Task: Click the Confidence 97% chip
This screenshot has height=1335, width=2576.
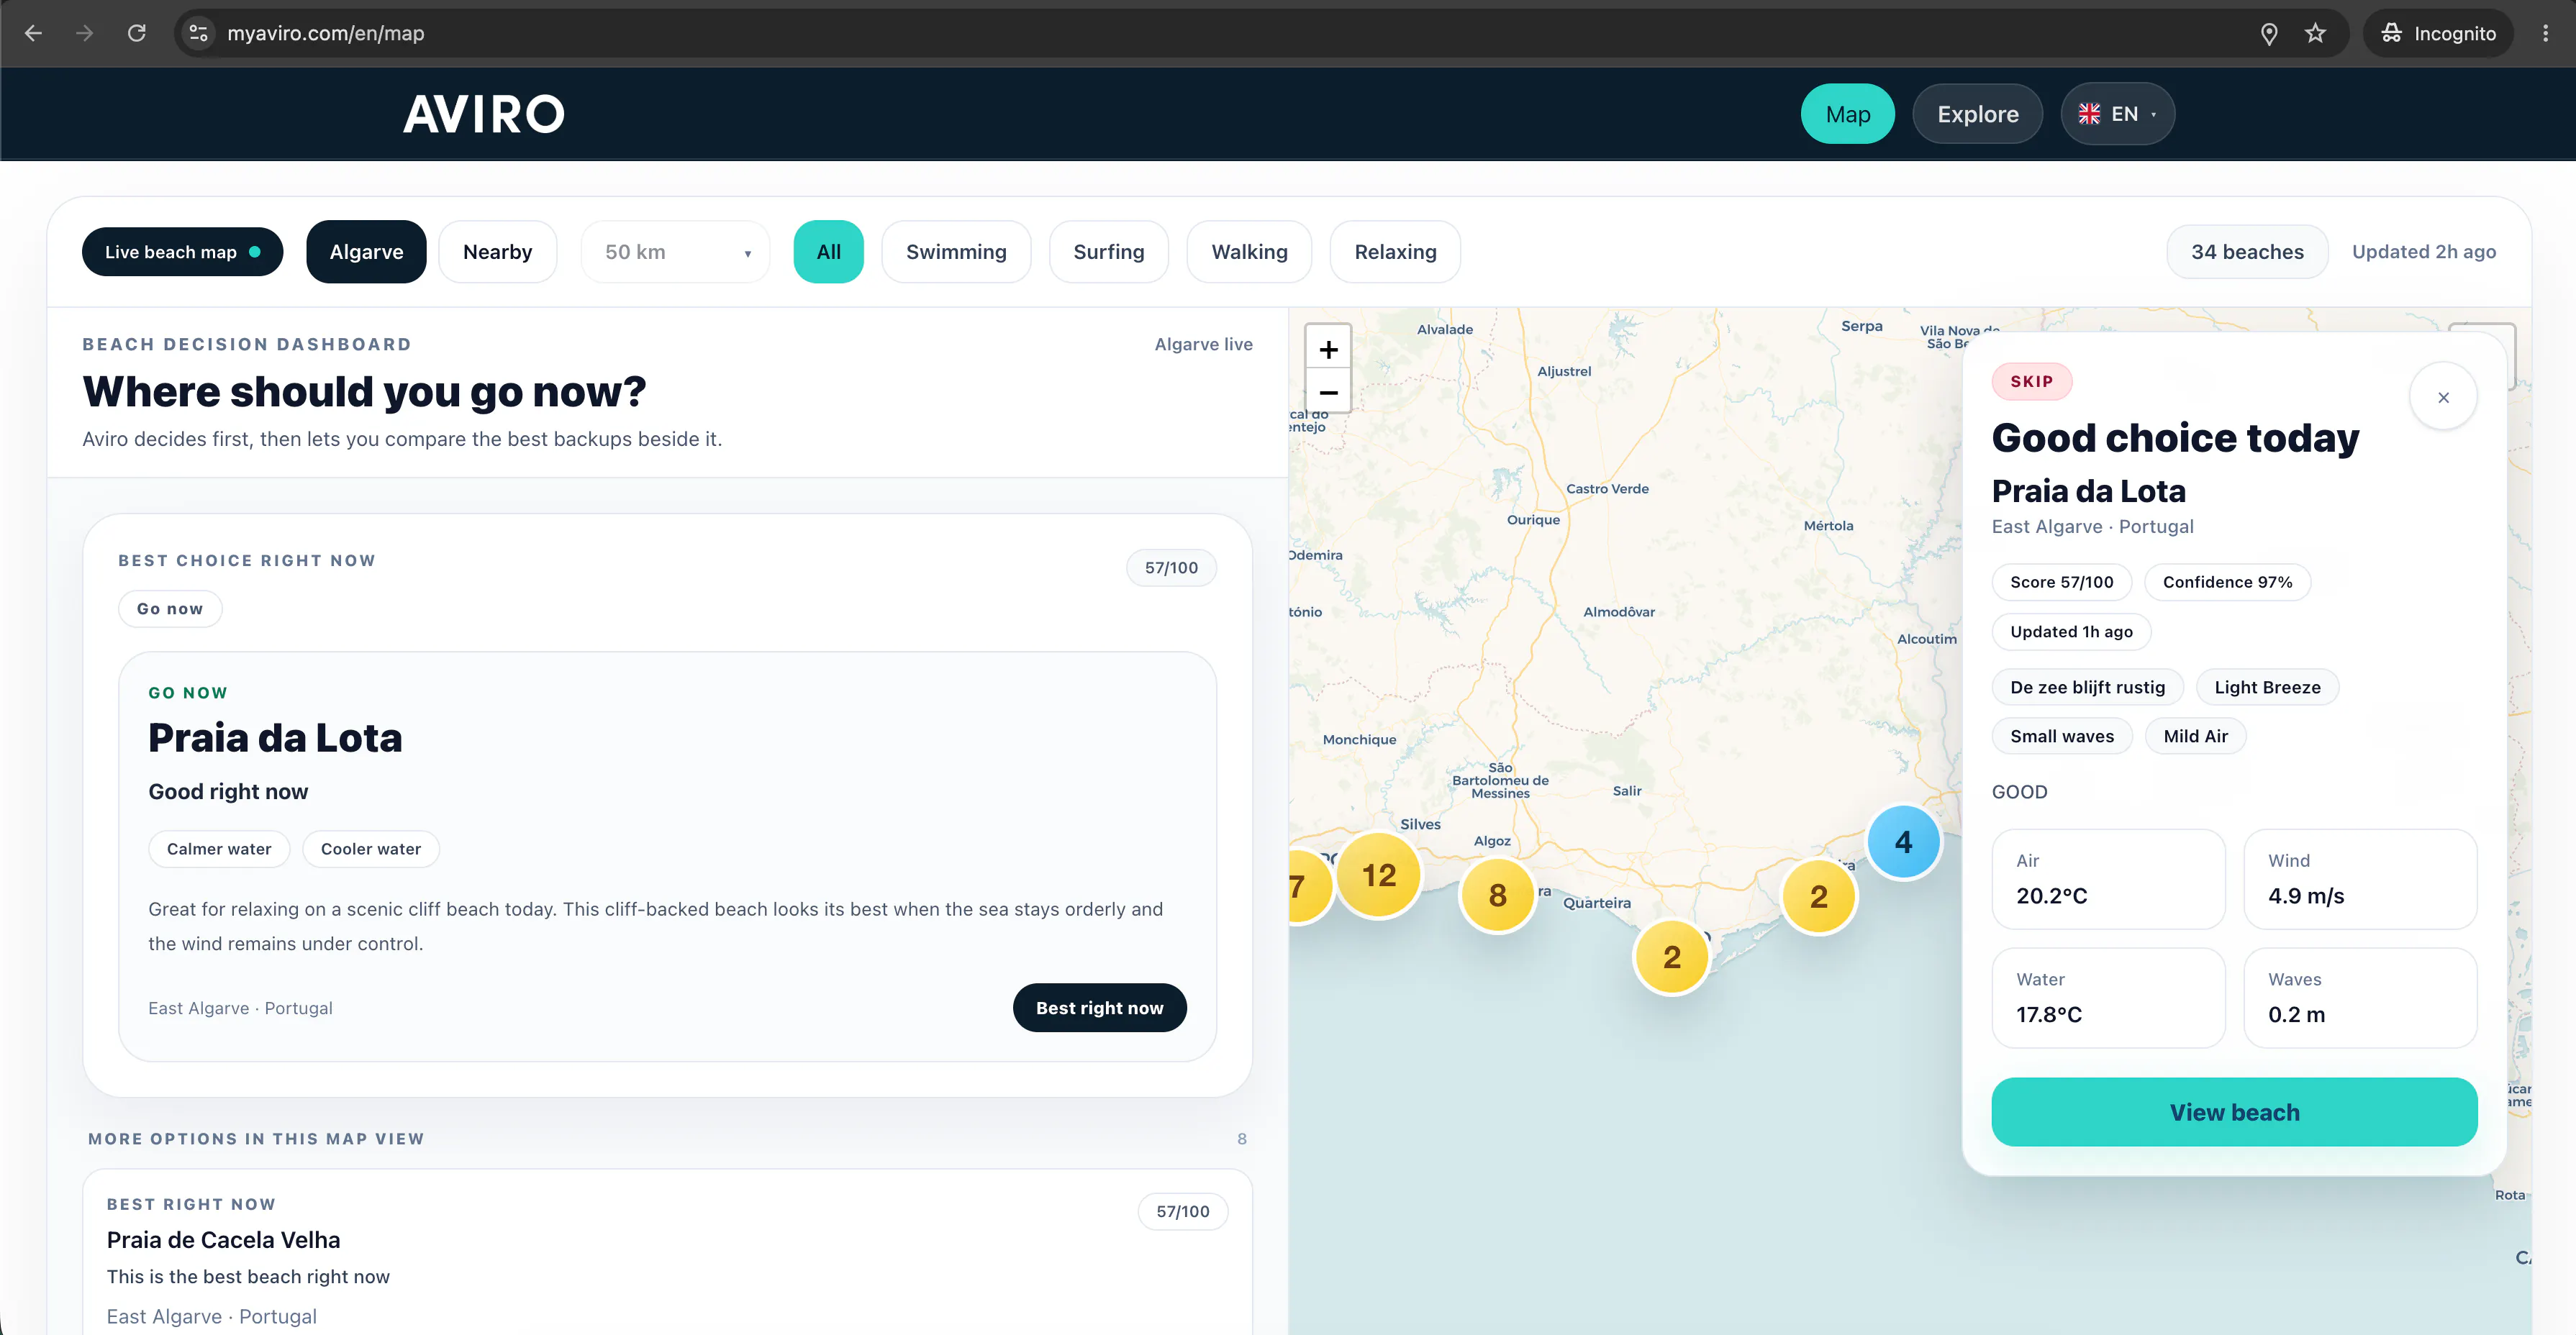Action: [2227, 582]
